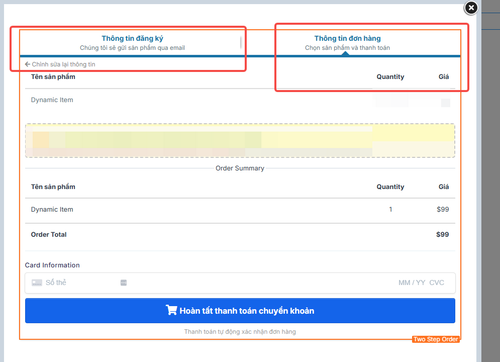This screenshot has width=500, height=362.
Task: Click the shopping cart icon on payment button
Action: pyautogui.click(x=171, y=310)
